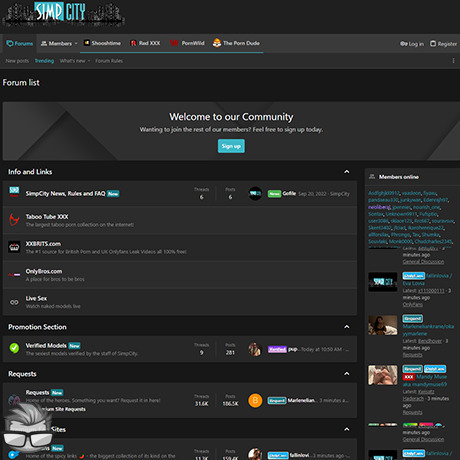This screenshot has width=460, height=460.
Task: Open the Forums tab
Action: pos(20,43)
